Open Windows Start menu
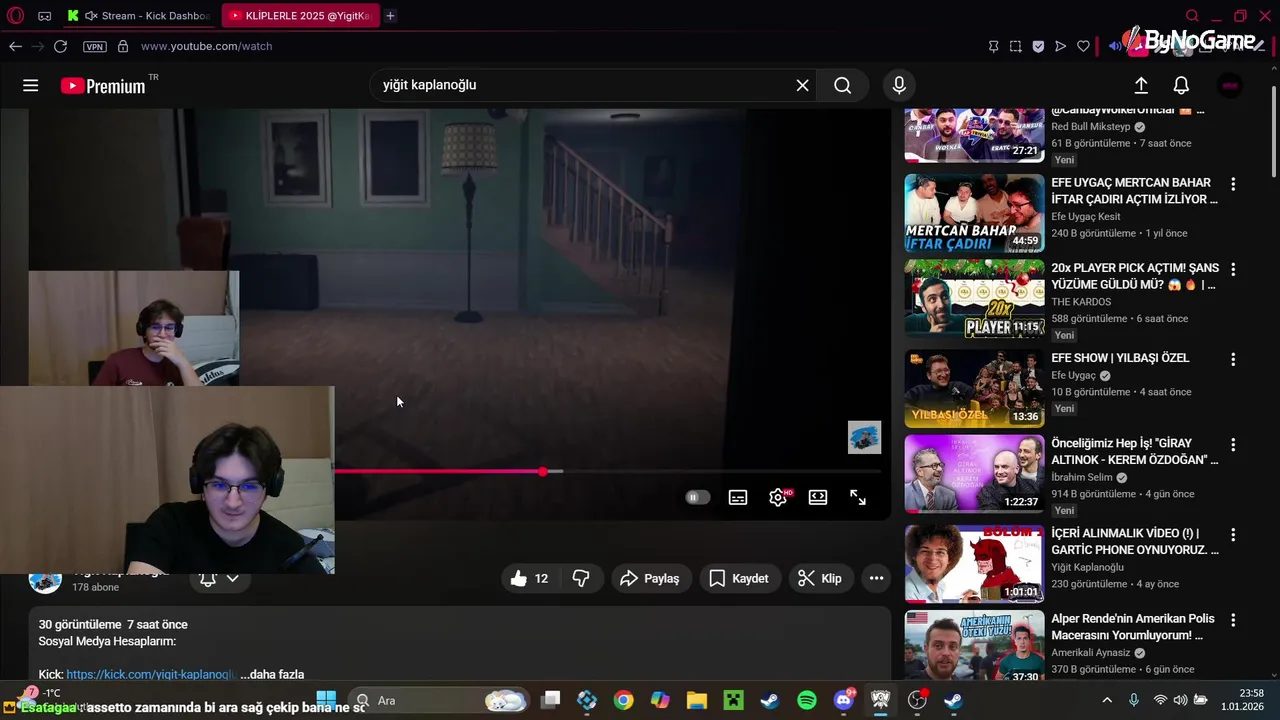 (x=326, y=701)
